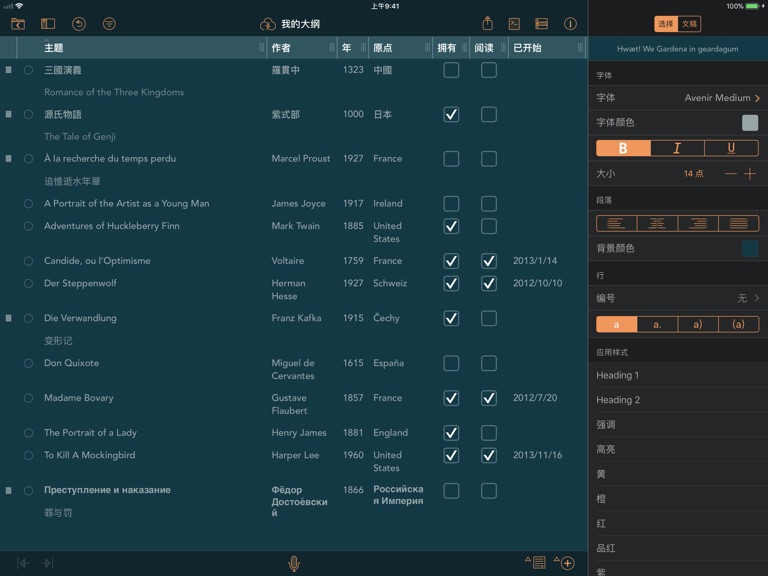This screenshot has width=768, height=576.
Task: Check 阅读 box for Marcel Proust row
Action: (489, 159)
